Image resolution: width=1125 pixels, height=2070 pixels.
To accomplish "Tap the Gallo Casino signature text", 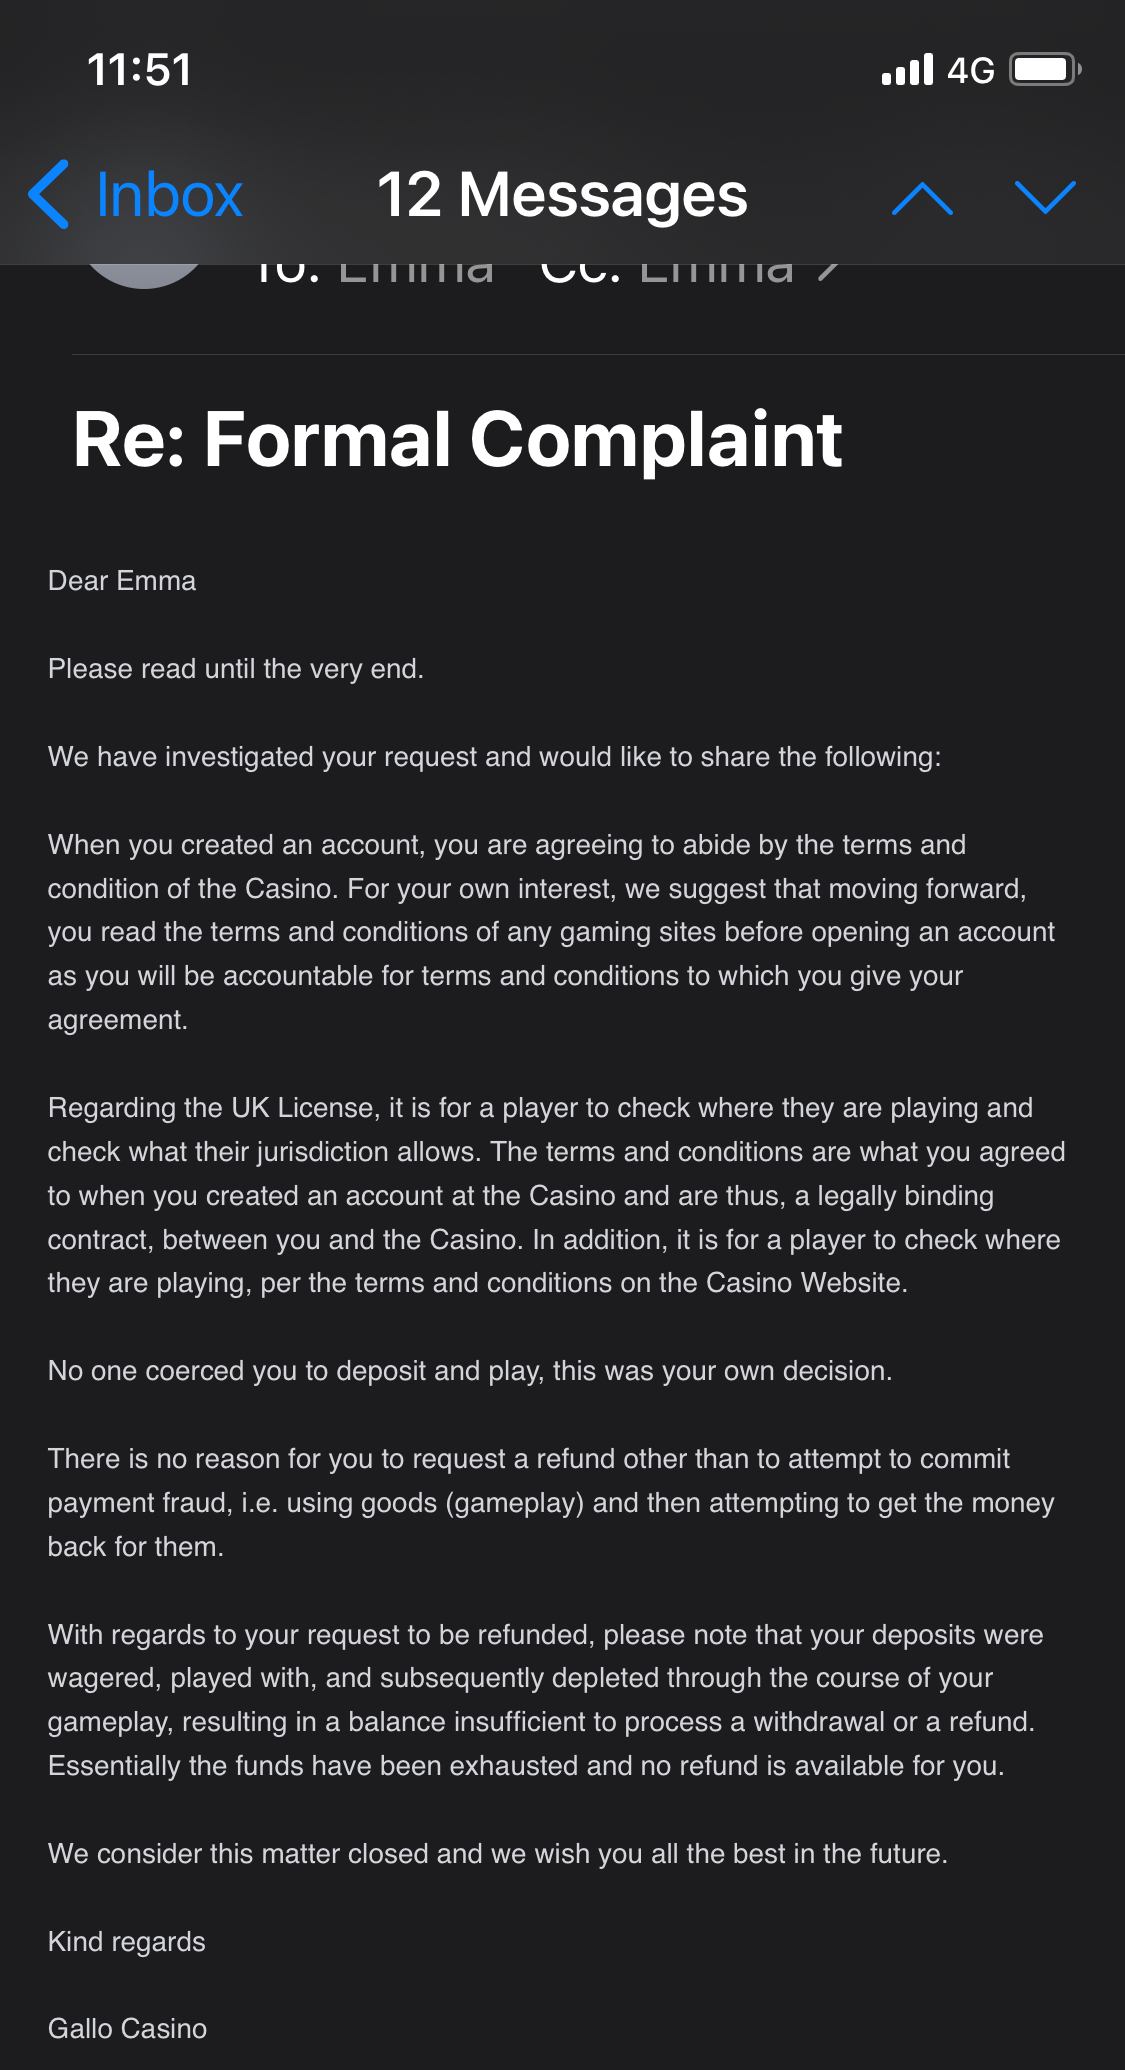I will click(x=128, y=2028).
